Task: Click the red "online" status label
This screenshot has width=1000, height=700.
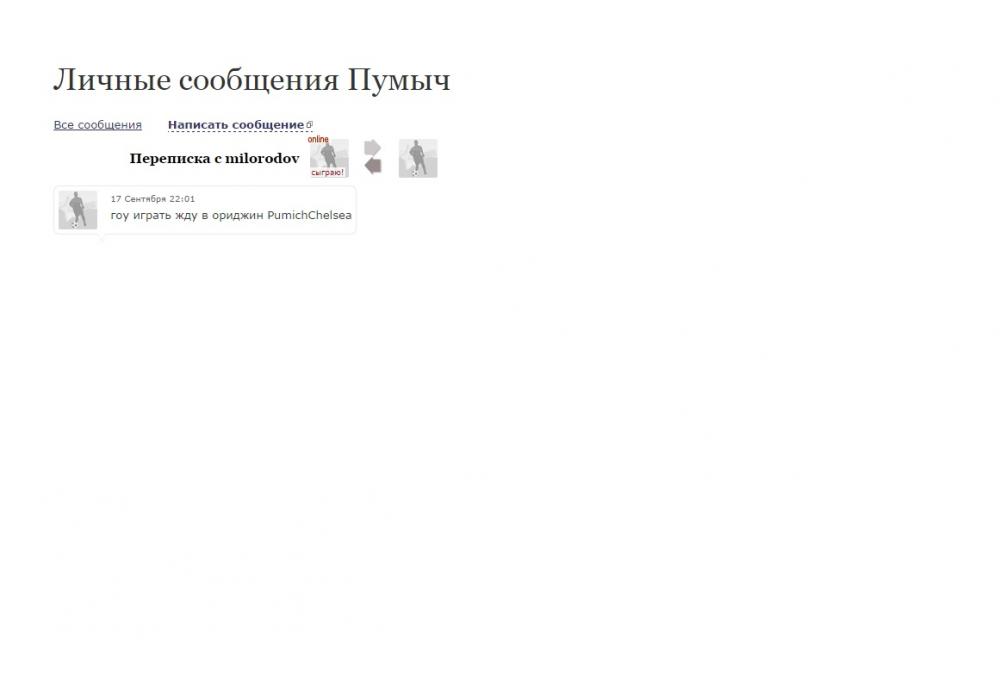Action: [318, 140]
